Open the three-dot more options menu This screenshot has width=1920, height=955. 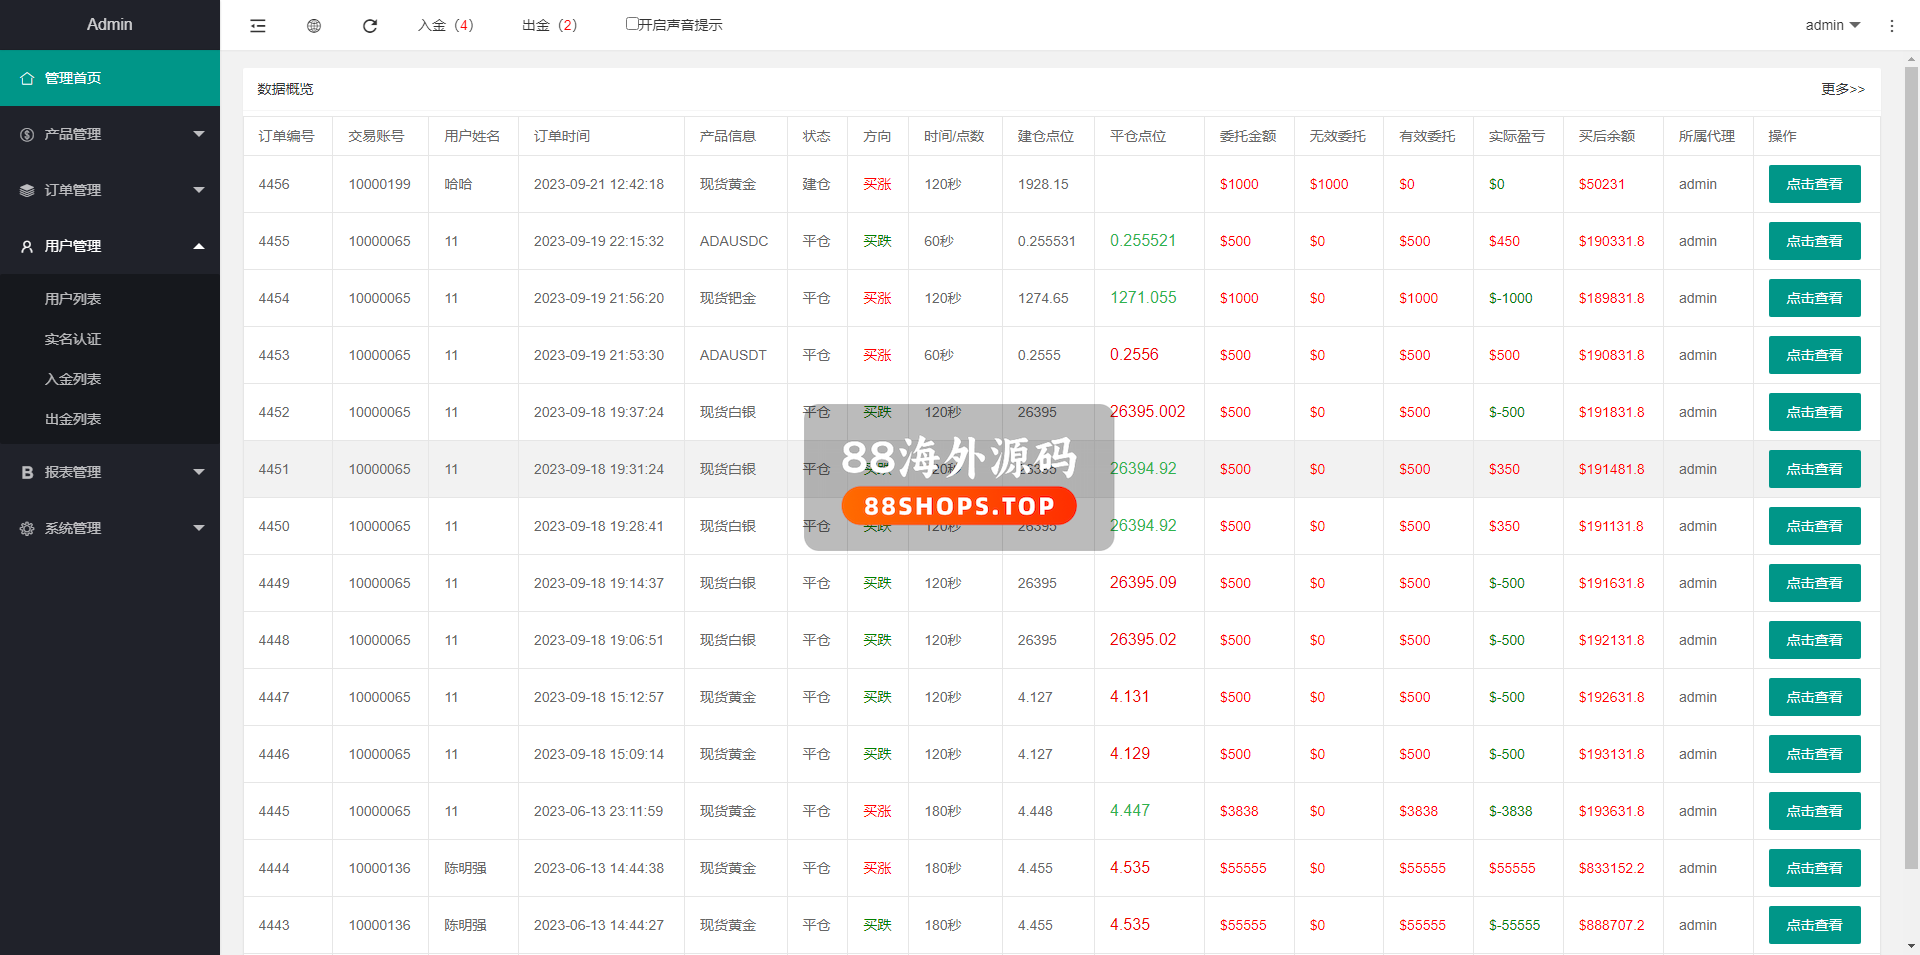pos(1891,26)
